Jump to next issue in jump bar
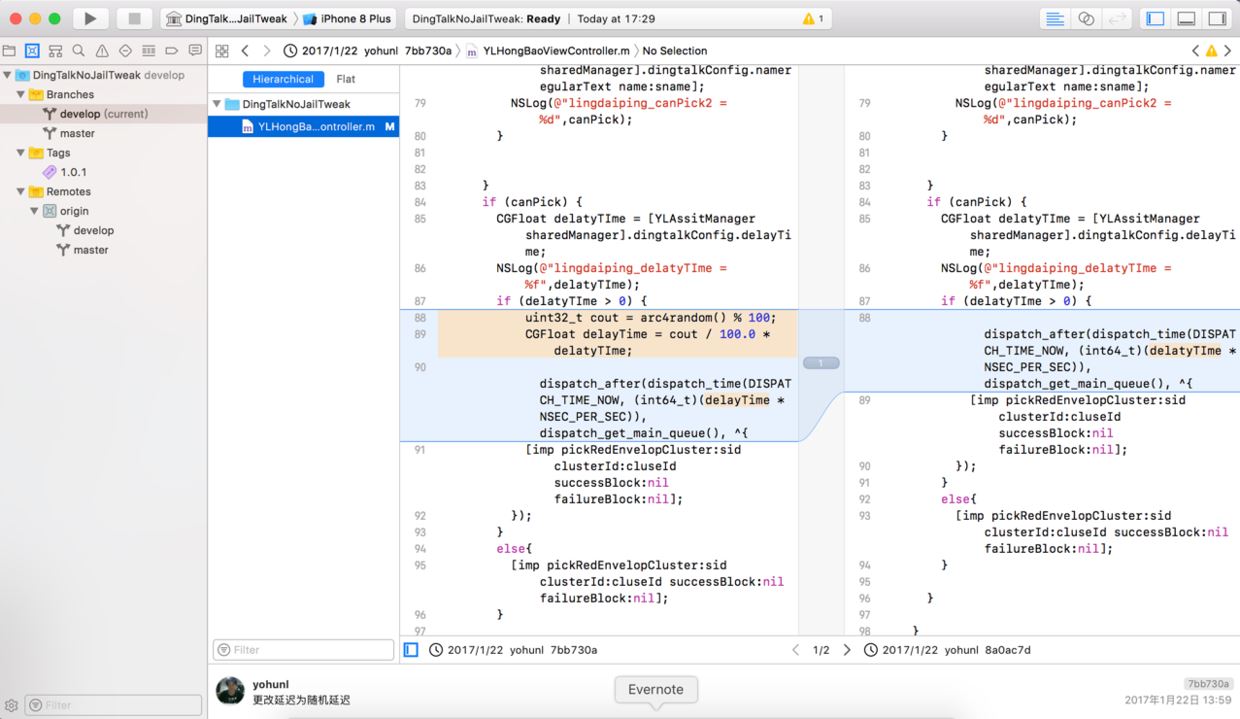The width and height of the screenshot is (1240, 719). (1228, 50)
